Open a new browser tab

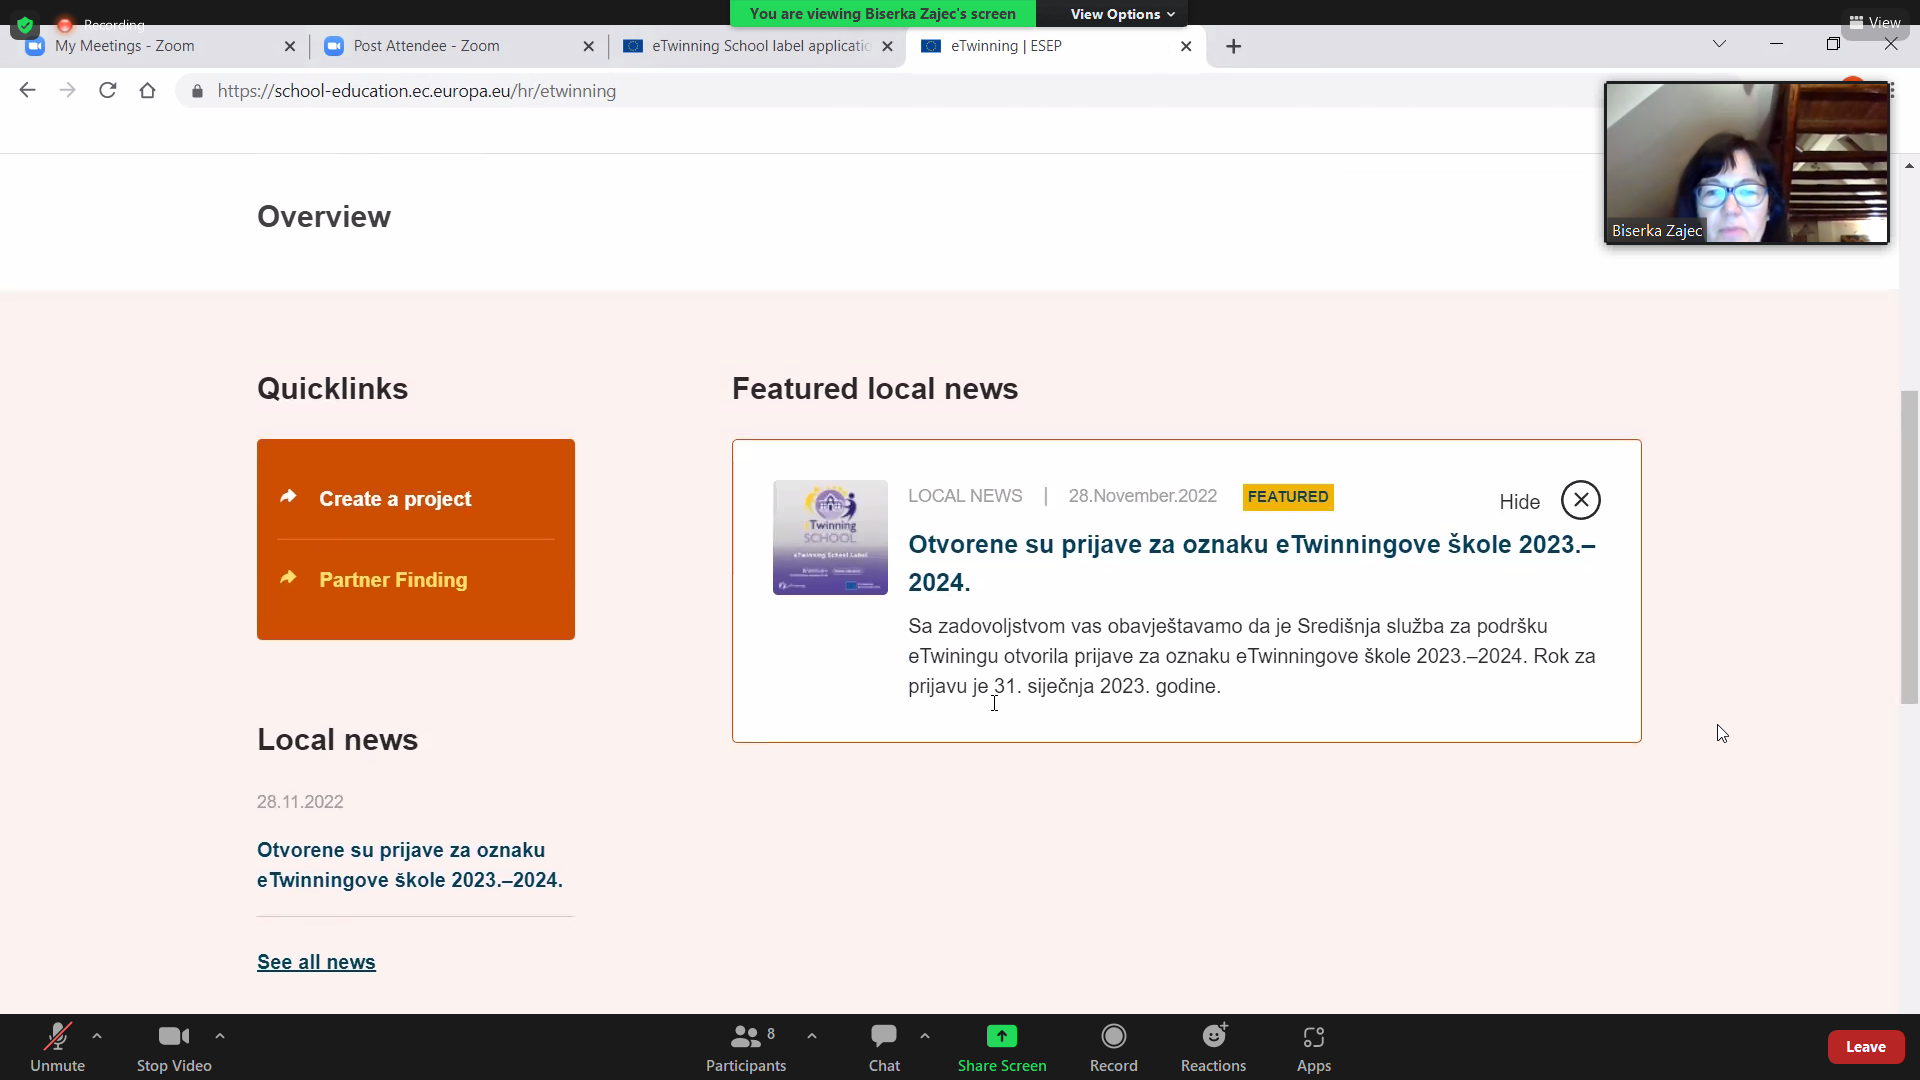click(1234, 46)
